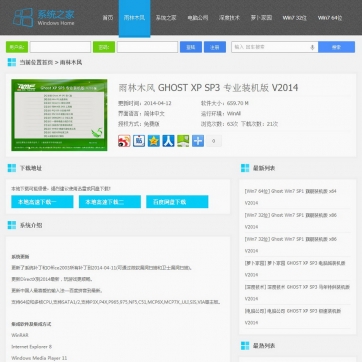Click 百度网盘下载 download button
This screenshot has height=362, width=362.
coord(177,202)
